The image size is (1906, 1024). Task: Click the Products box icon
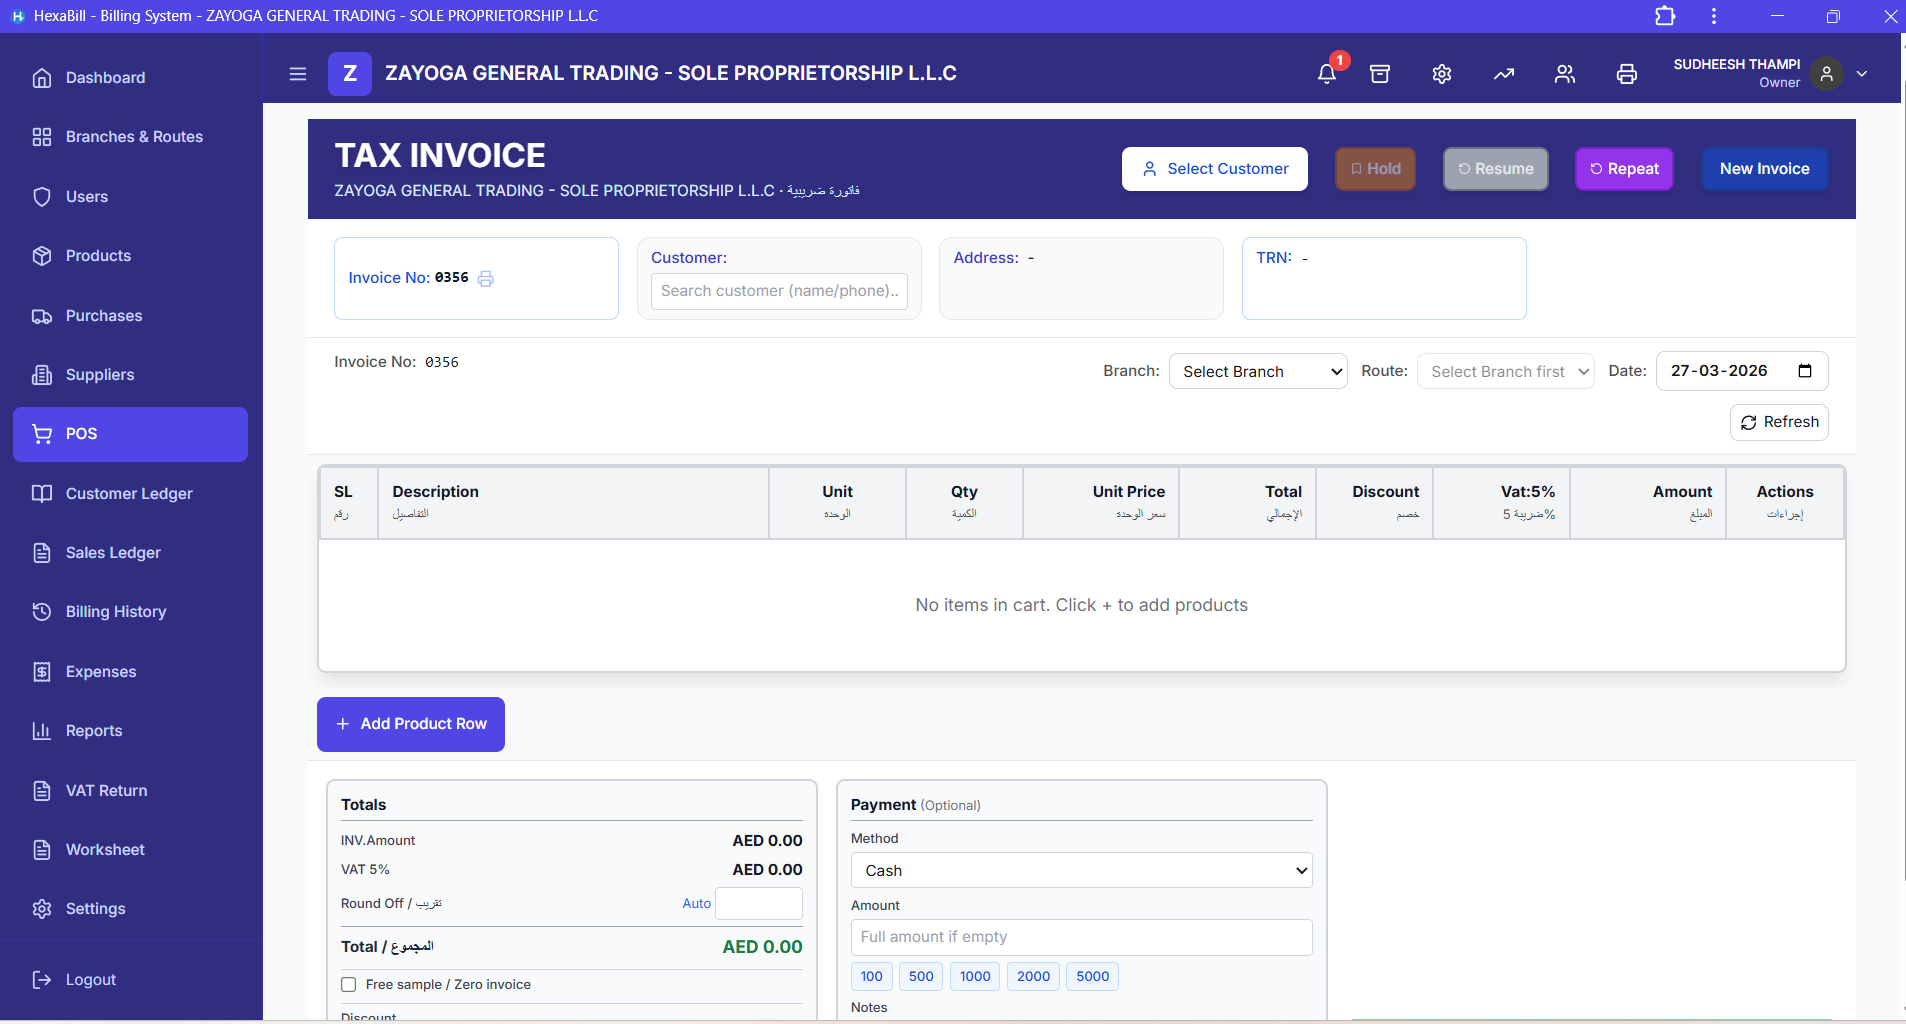(x=42, y=256)
